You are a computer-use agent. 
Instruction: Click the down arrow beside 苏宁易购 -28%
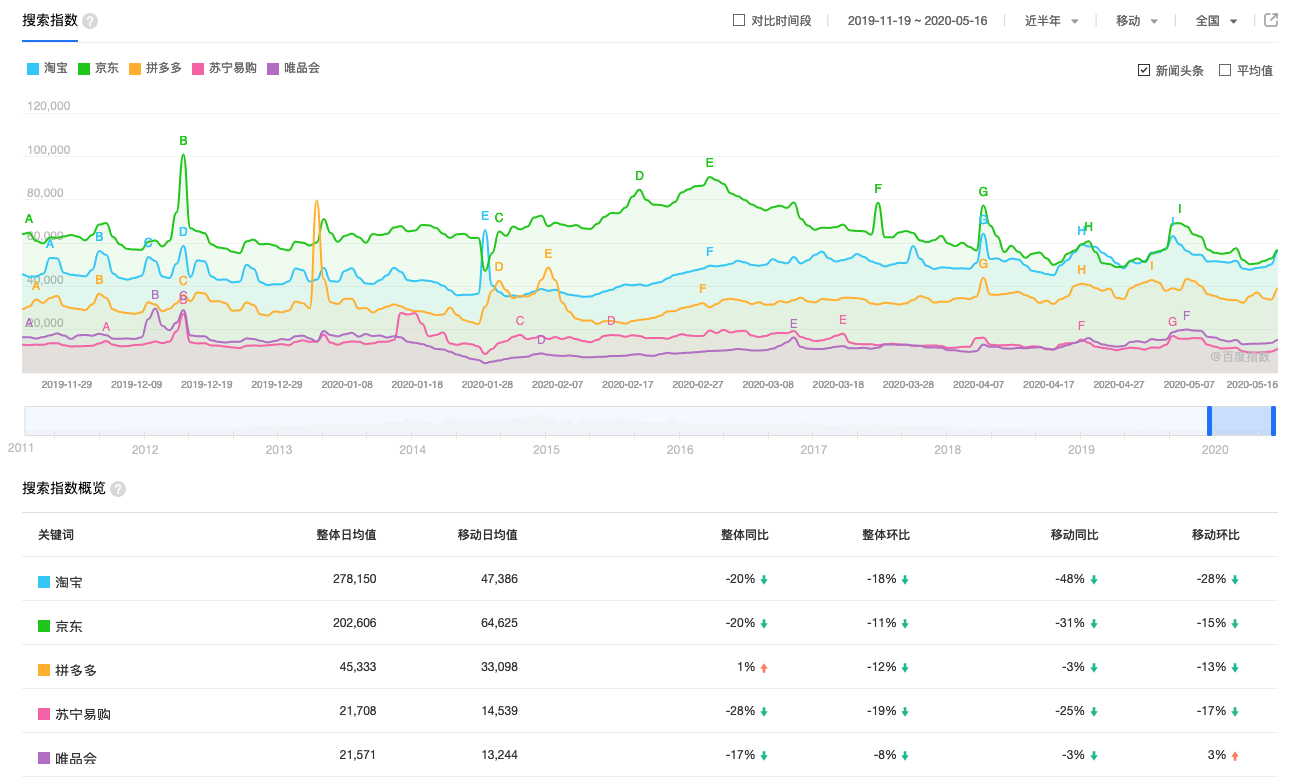tap(764, 712)
